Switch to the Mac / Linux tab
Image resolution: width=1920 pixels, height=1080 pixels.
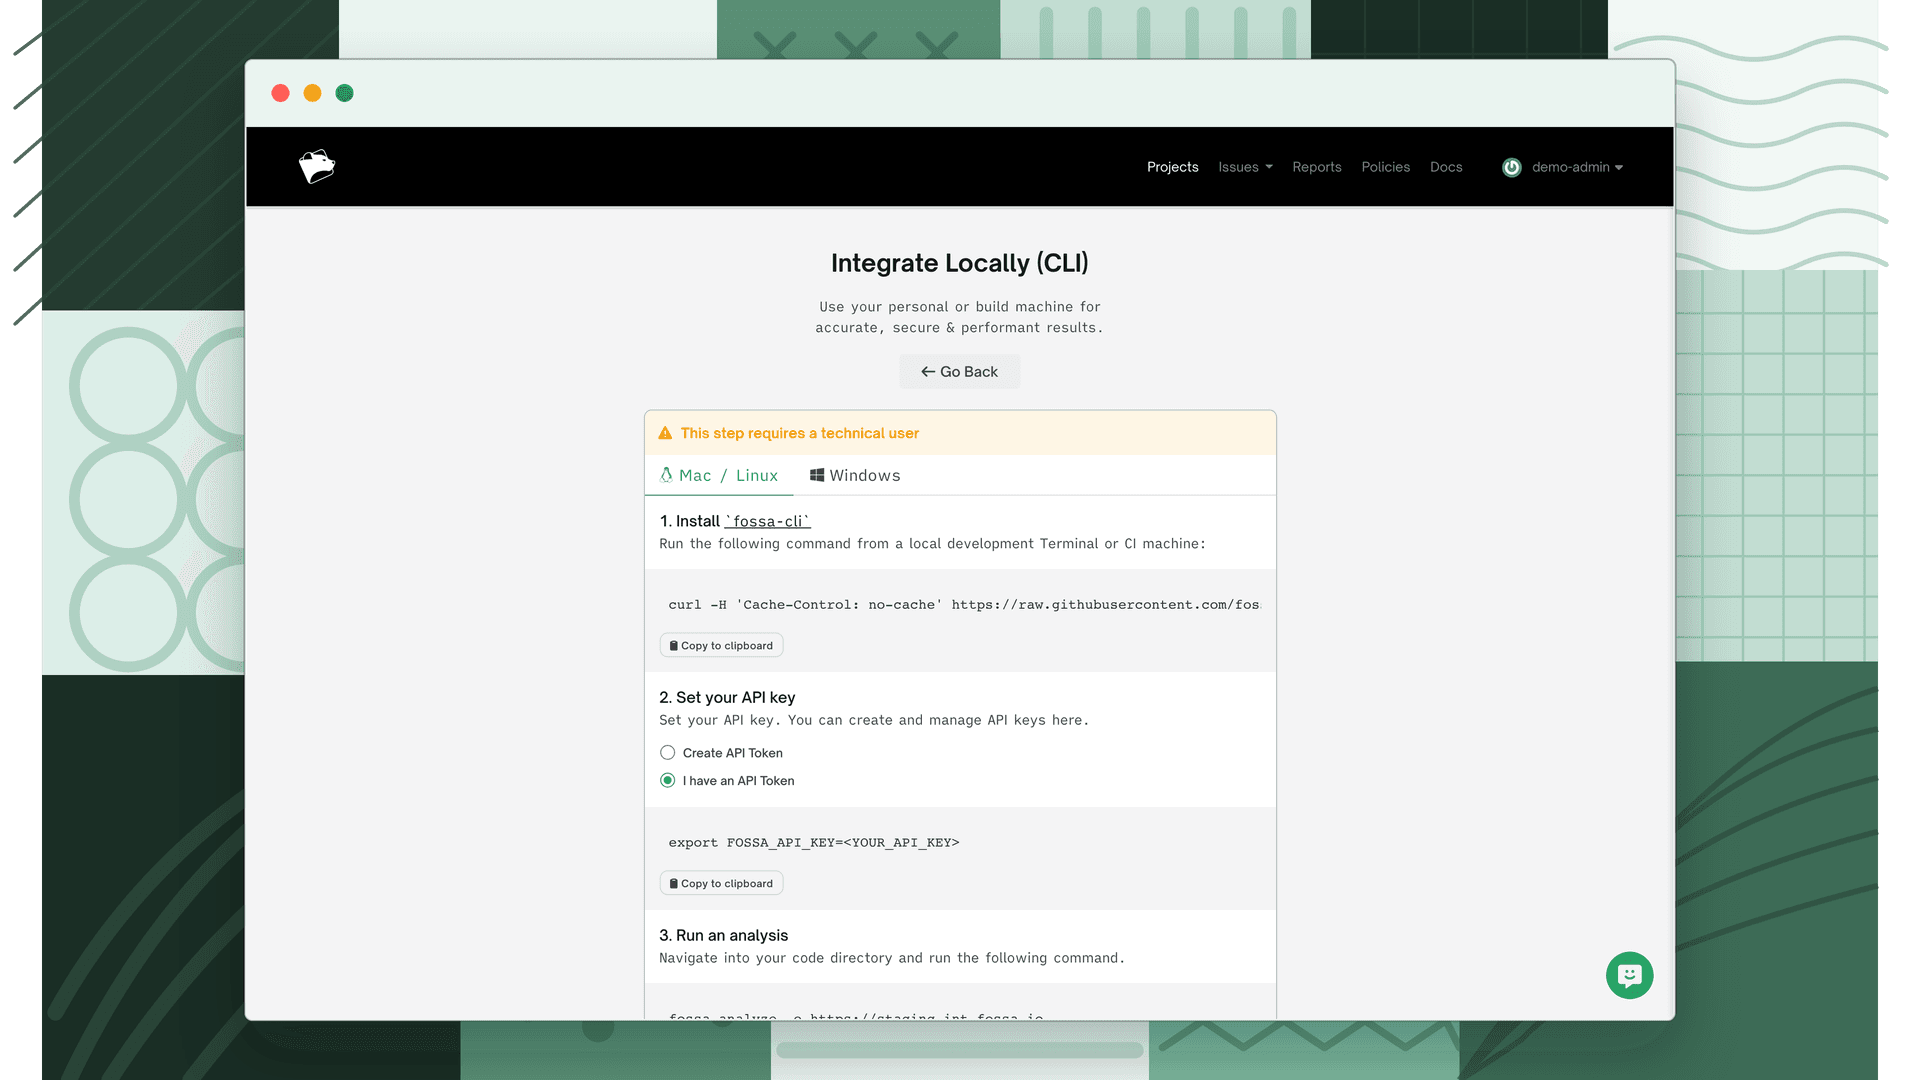tap(719, 476)
